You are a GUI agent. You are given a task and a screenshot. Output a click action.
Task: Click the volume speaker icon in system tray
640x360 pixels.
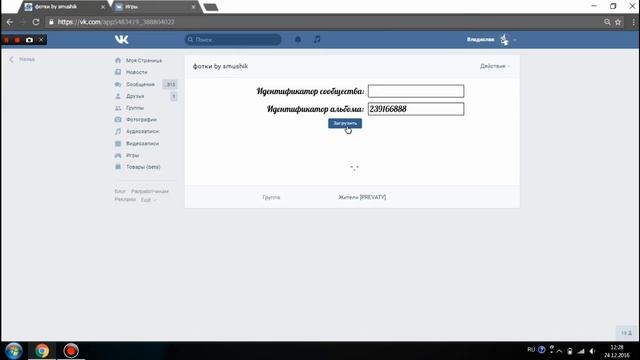(593, 351)
